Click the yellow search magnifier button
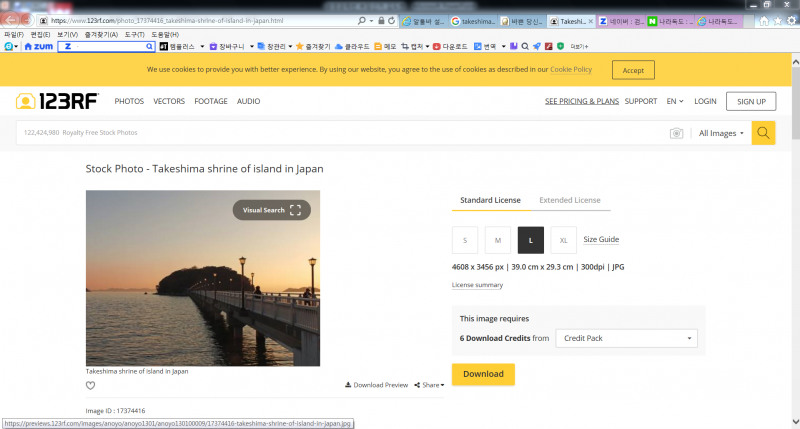This screenshot has width=800, height=429. (x=763, y=133)
